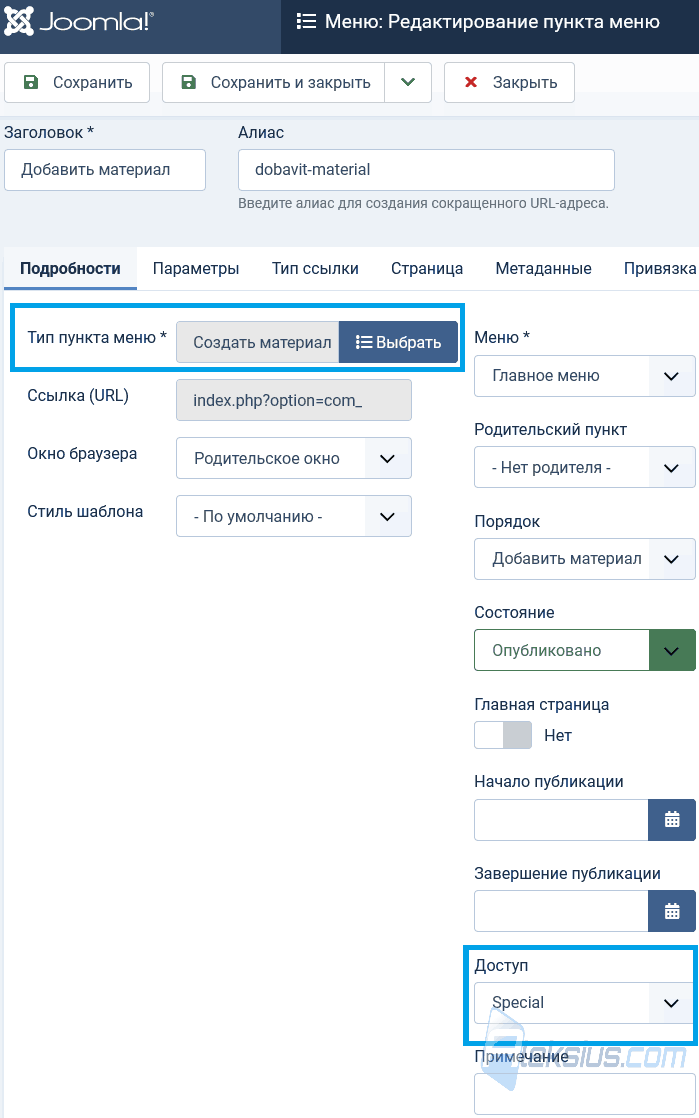Screen dimensions: 699x1118
Task: Expand the Меню dropdown showing Главное меню
Action: tap(585, 376)
